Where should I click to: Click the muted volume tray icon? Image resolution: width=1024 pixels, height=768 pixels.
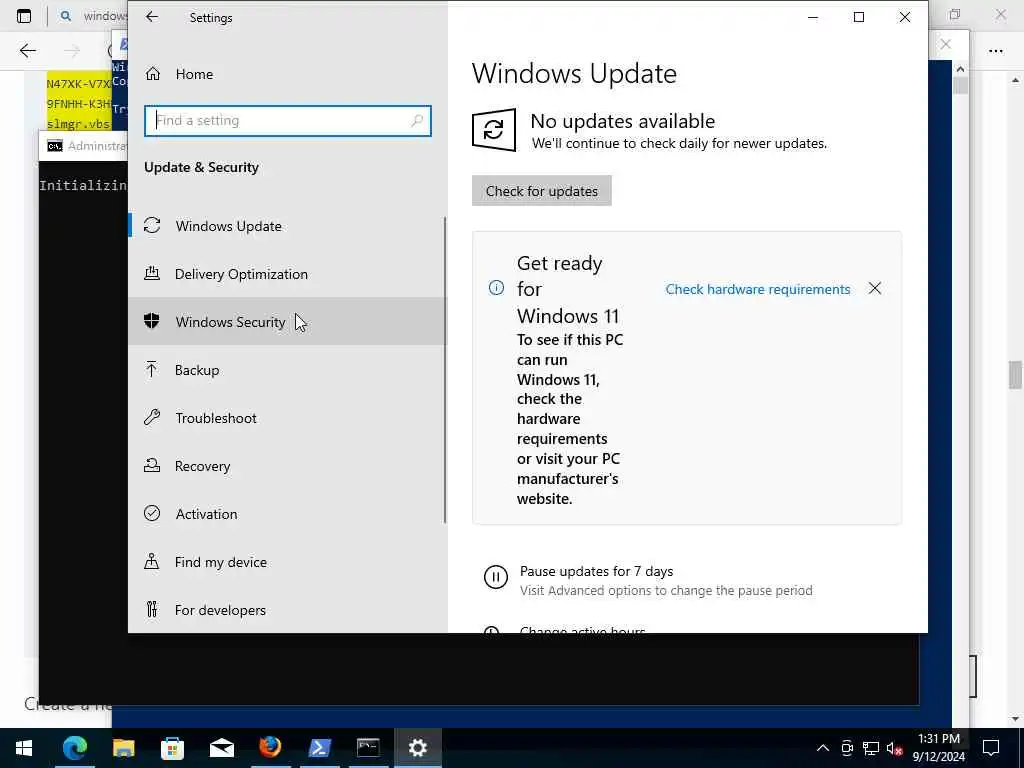pyautogui.click(x=895, y=748)
